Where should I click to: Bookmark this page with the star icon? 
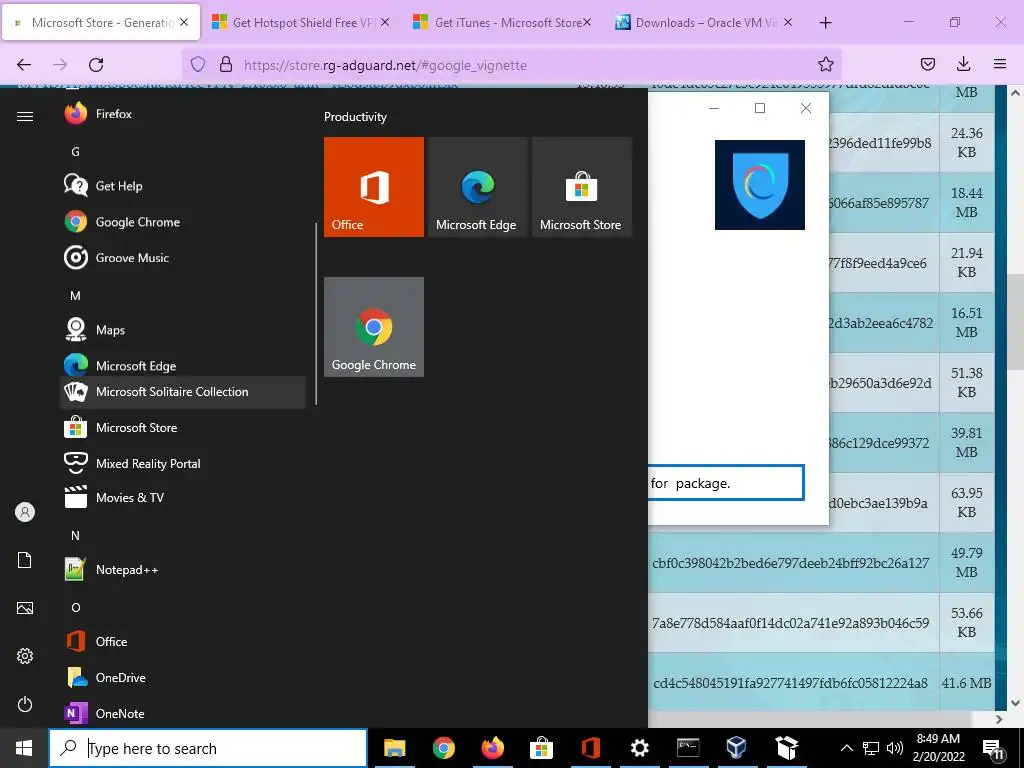825,64
